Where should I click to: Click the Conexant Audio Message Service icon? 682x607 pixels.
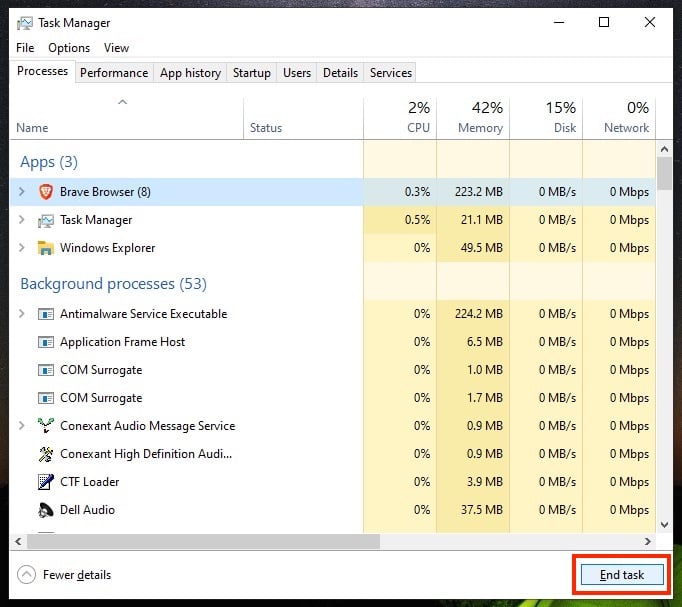tap(46, 426)
